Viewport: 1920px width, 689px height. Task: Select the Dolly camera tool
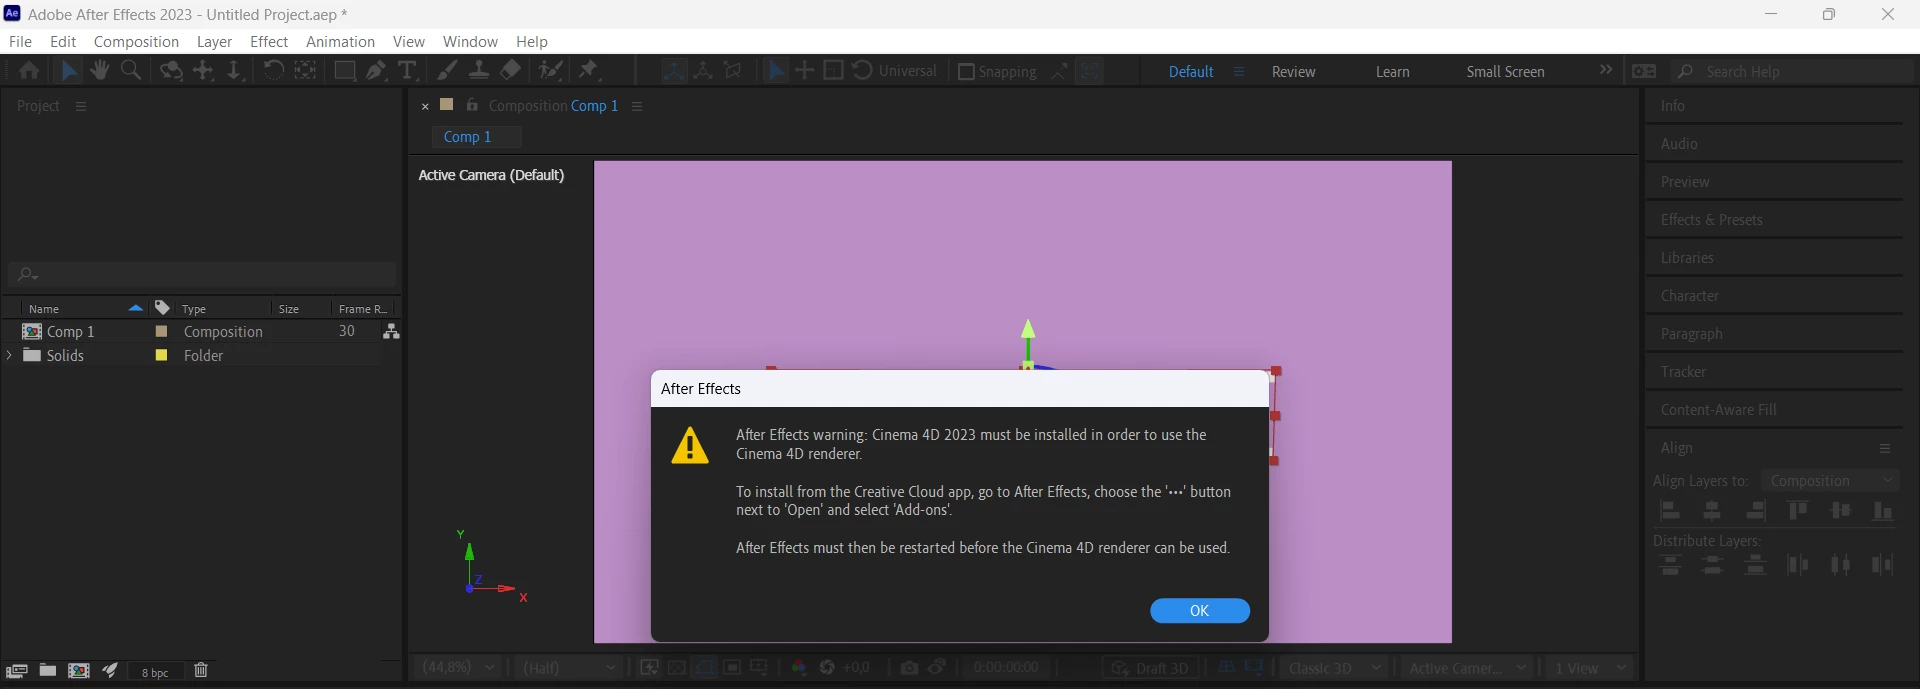tap(234, 71)
